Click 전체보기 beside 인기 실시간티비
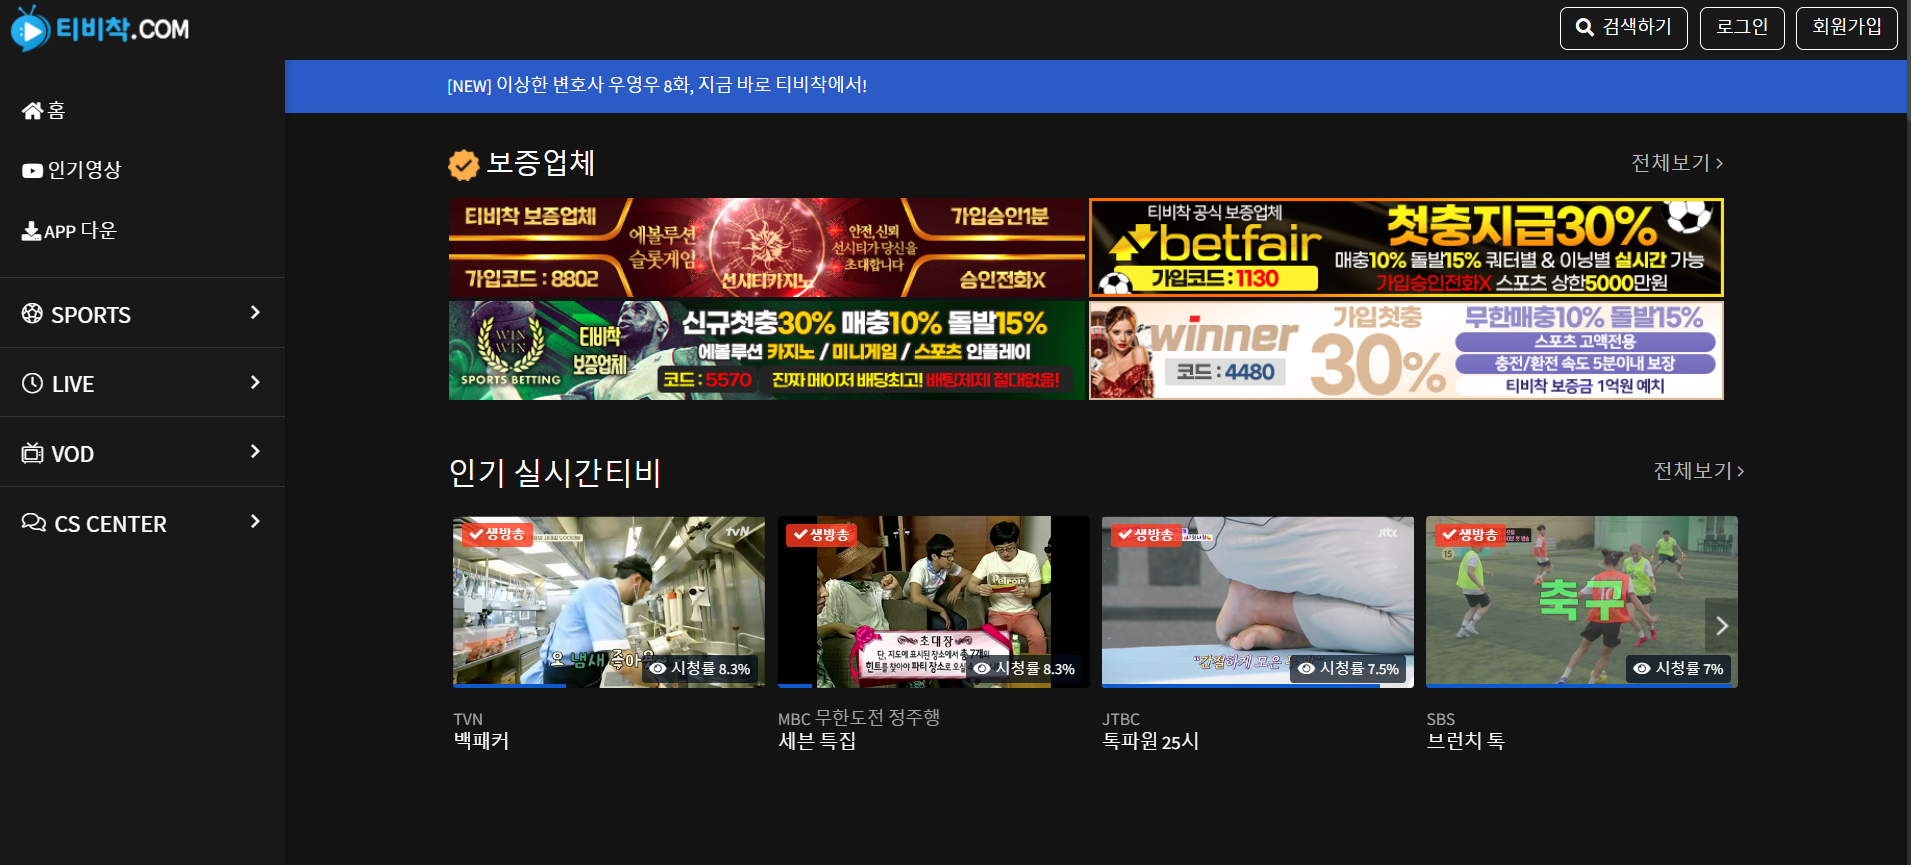1911x865 pixels. (x=1699, y=470)
